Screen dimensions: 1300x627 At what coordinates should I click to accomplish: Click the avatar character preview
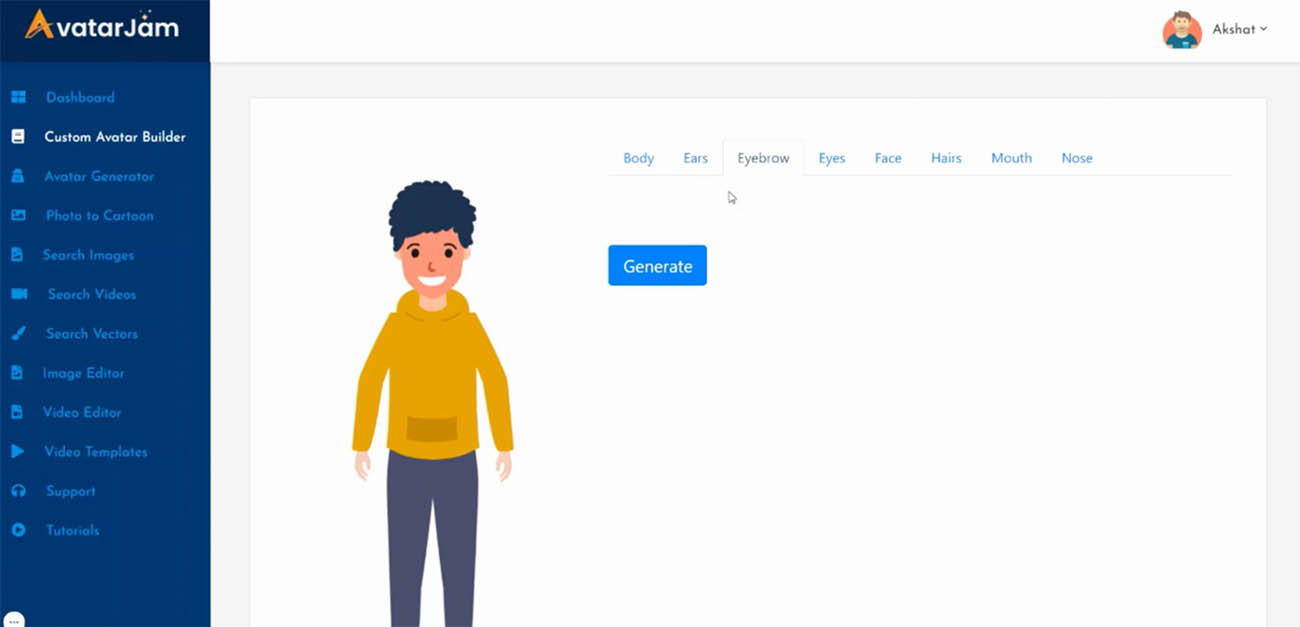433,403
